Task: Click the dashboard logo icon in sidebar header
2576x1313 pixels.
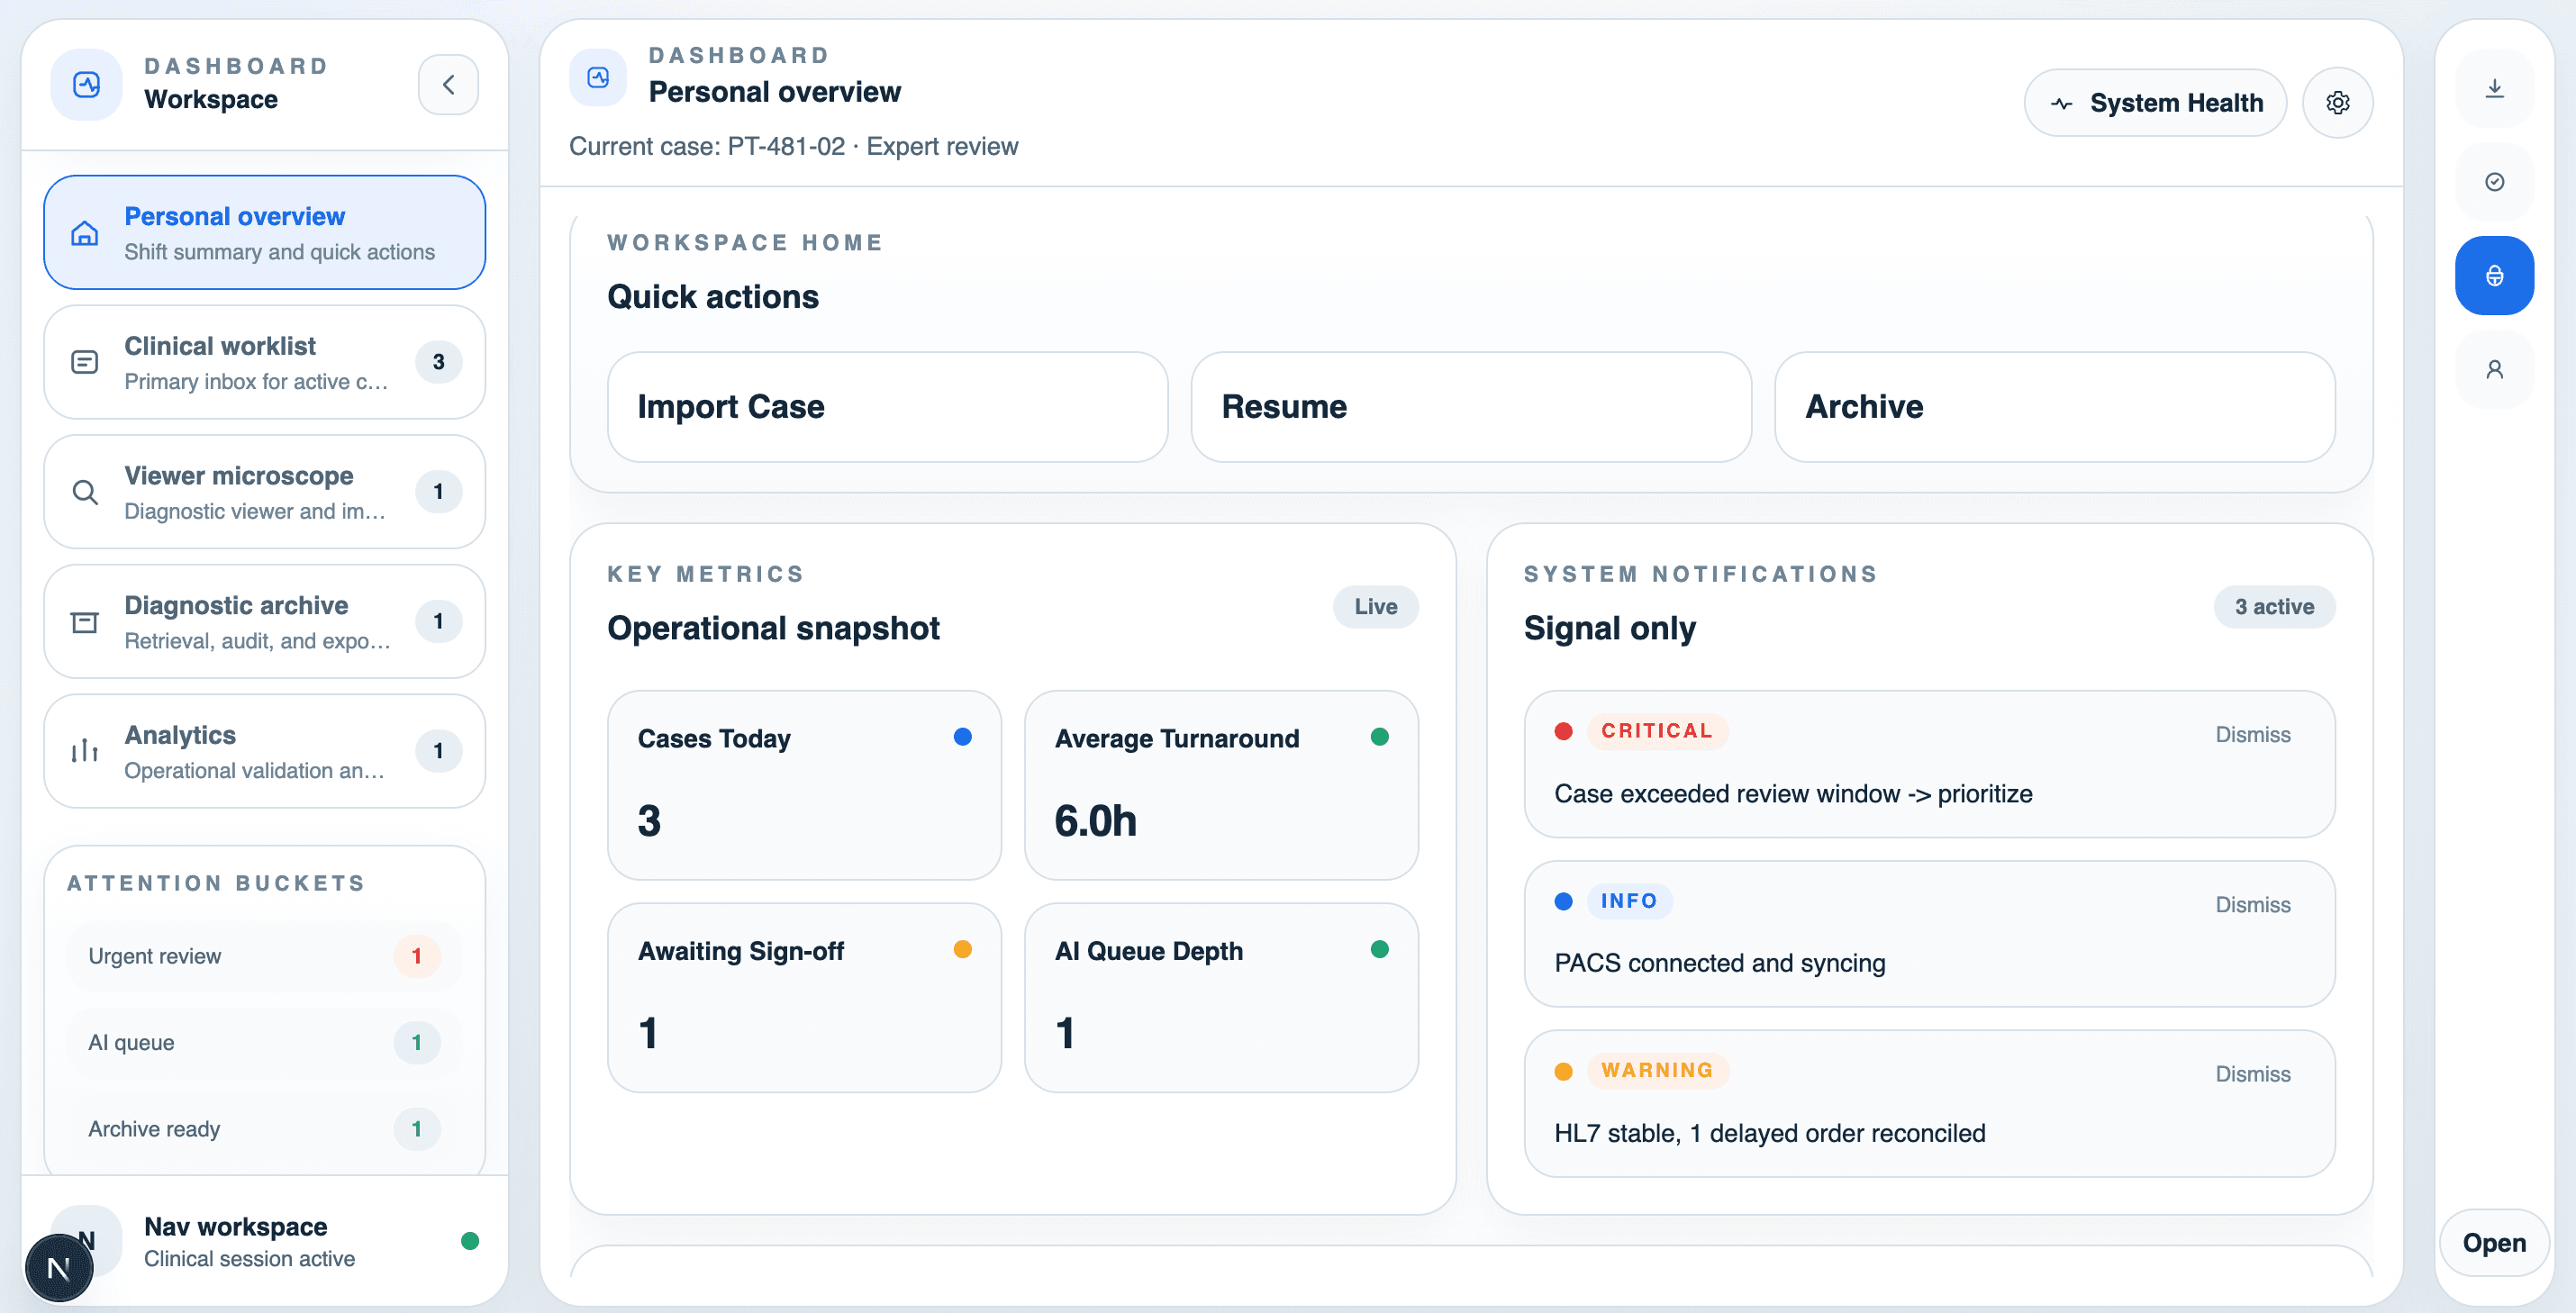Action: 87,85
